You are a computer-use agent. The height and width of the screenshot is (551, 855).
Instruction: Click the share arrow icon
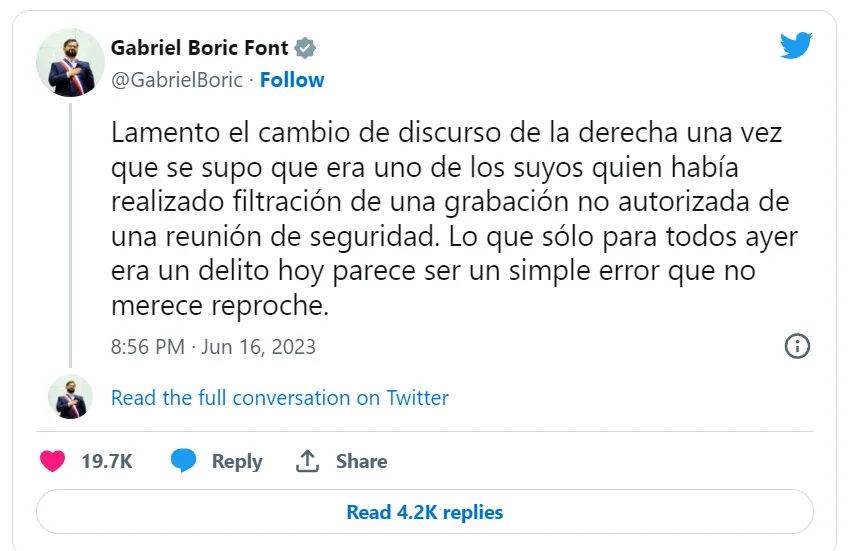(x=307, y=461)
